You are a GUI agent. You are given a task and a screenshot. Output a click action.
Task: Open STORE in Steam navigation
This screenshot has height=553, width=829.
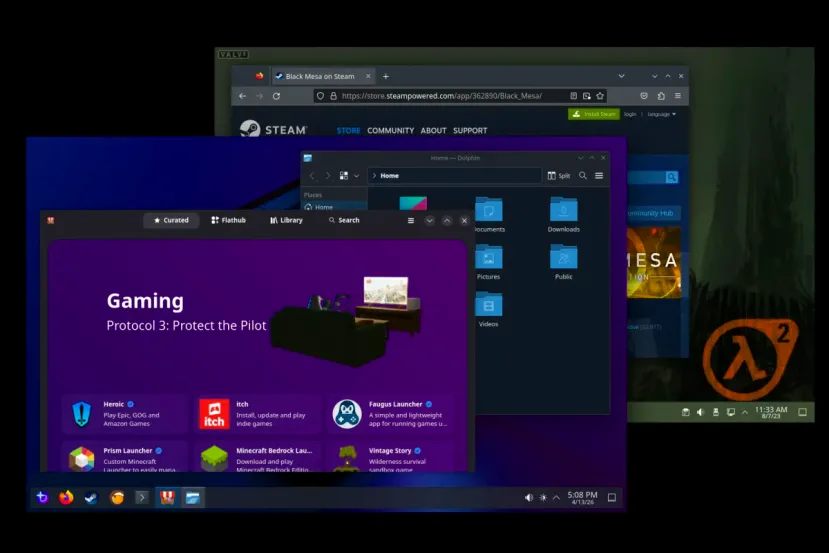coord(348,131)
